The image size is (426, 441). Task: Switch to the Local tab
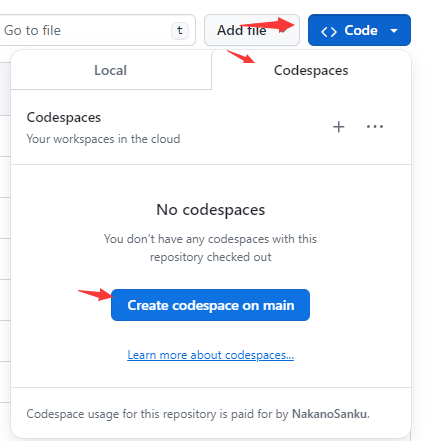click(111, 70)
